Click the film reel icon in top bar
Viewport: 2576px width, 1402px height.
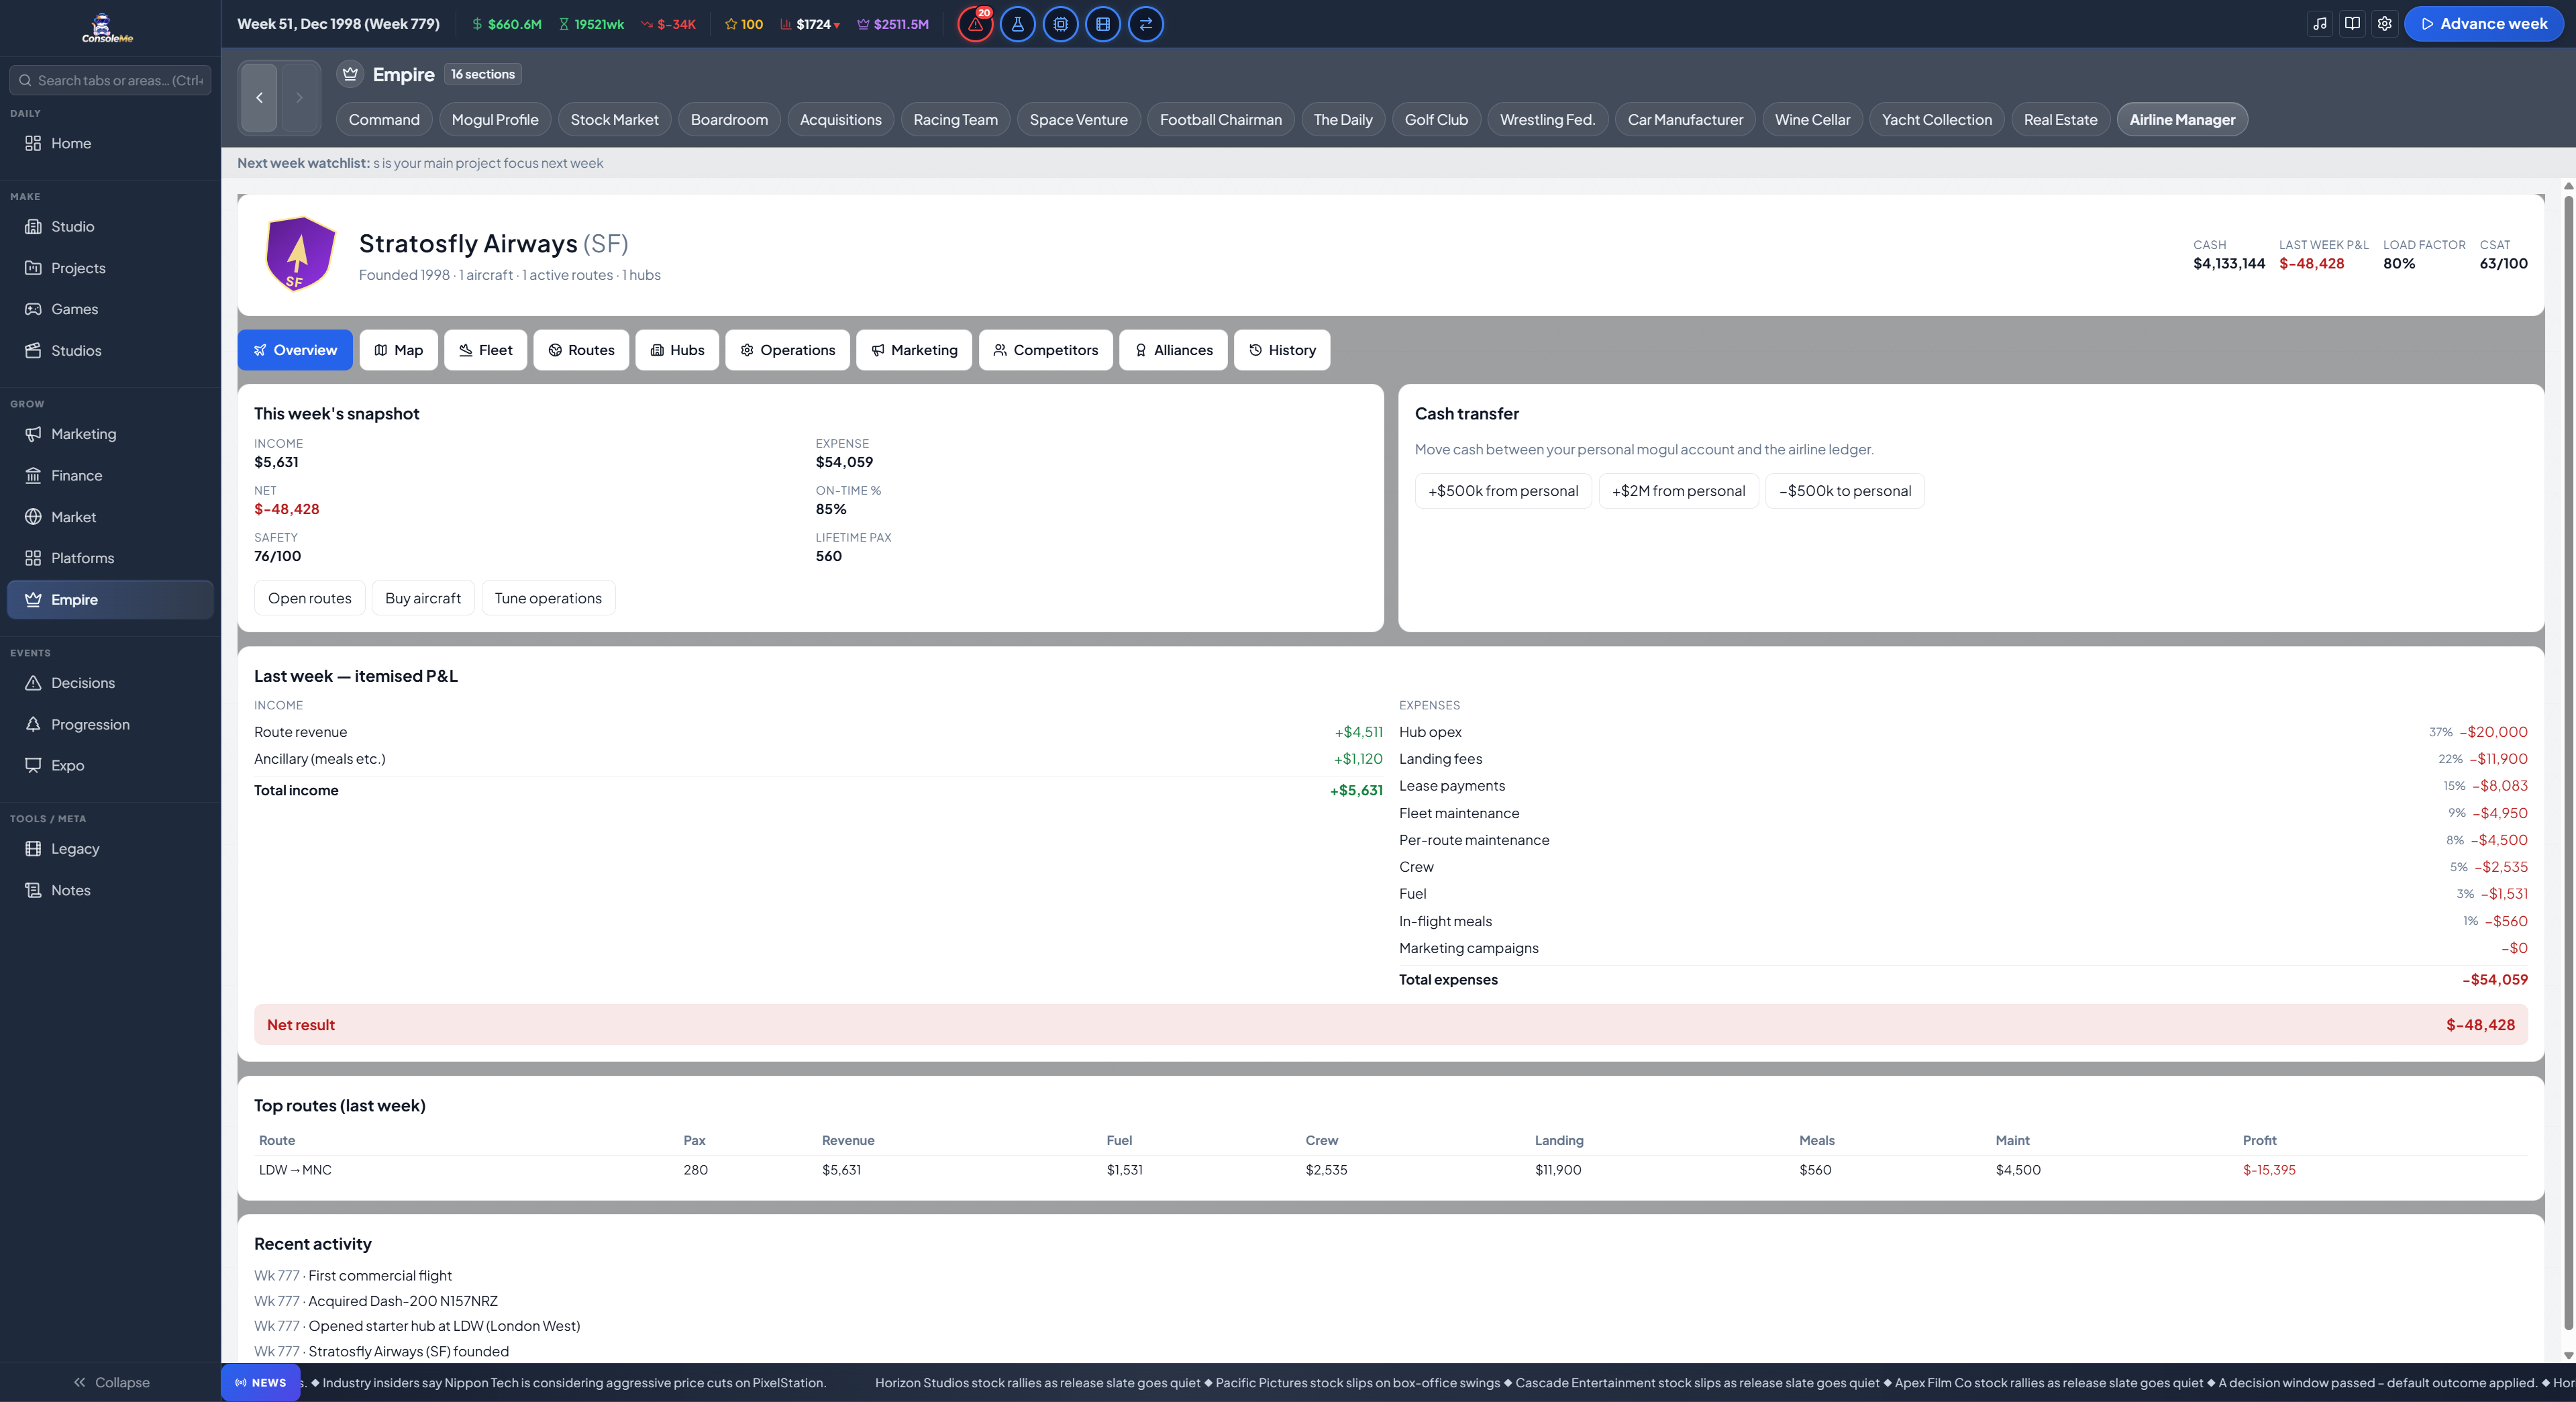tap(1103, 24)
